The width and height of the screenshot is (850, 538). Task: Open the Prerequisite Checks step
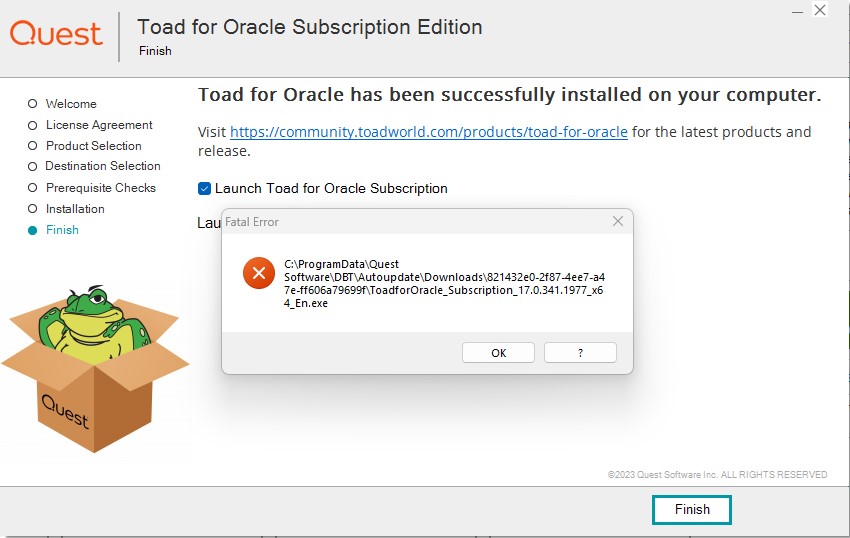click(100, 188)
